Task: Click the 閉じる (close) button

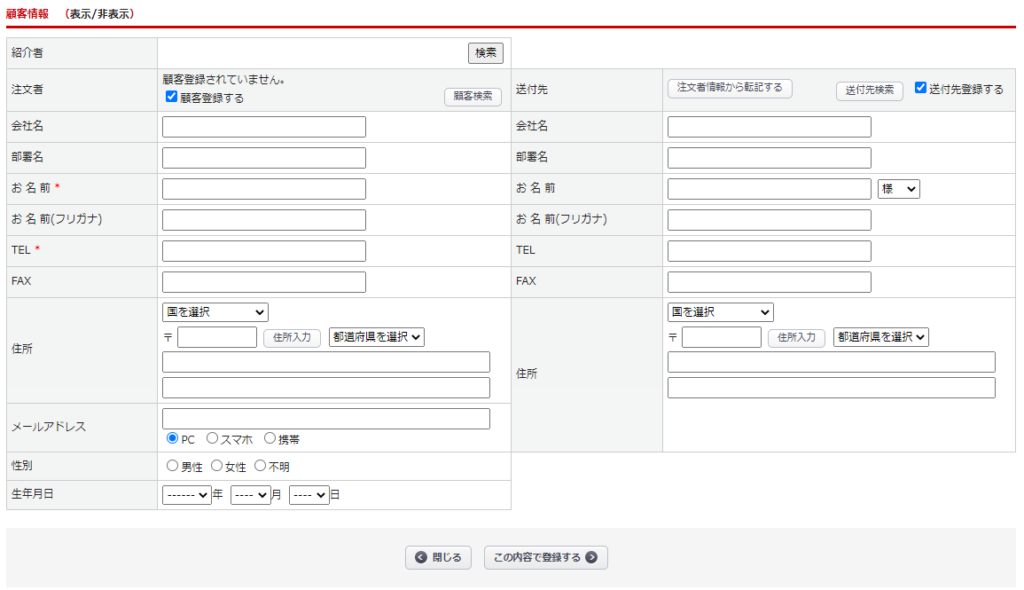Action: point(437,558)
